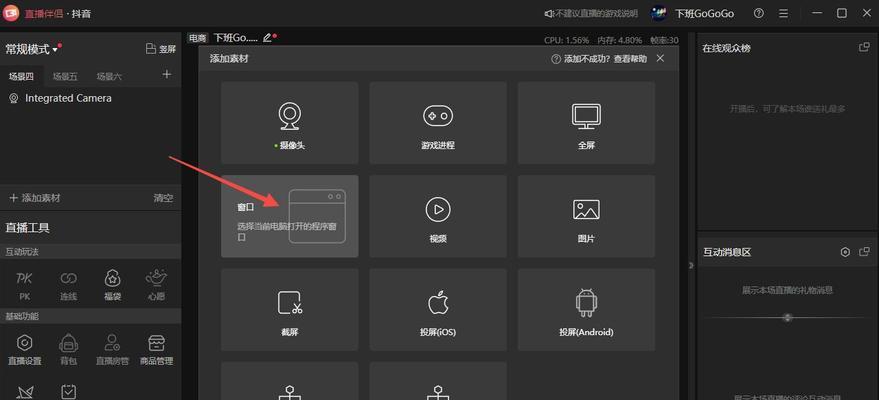The image size is (879, 400).
Task: Choose the 窗口 window capture source
Action: tap(289, 216)
